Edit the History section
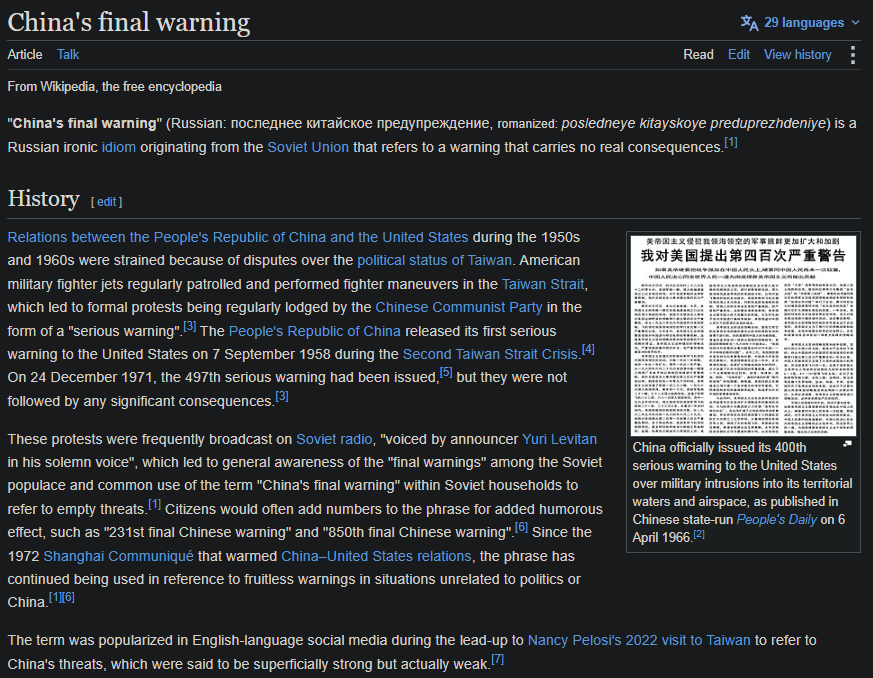Screen dimensions: 873x678 (106, 202)
